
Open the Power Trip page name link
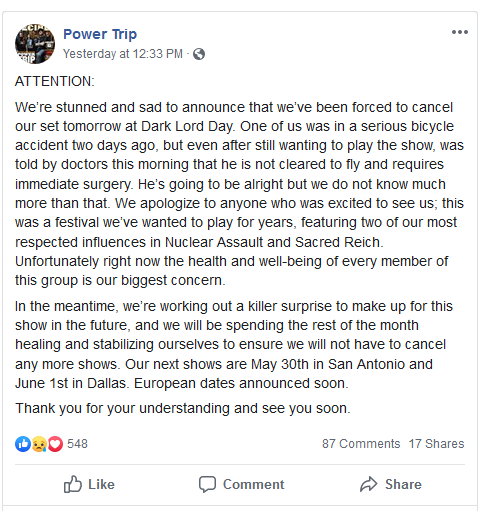[100, 34]
